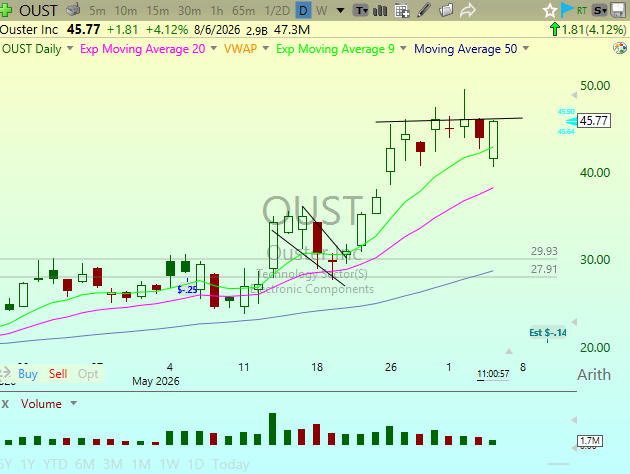Image resolution: width=630 pixels, height=474 pixels.
Task: Click the 29.93 price level label
Action: pos(544,251)
